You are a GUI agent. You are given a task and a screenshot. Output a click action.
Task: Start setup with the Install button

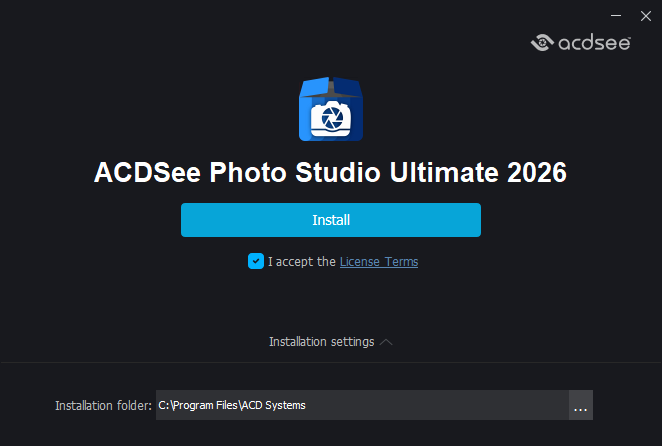(x=330, y=220)
